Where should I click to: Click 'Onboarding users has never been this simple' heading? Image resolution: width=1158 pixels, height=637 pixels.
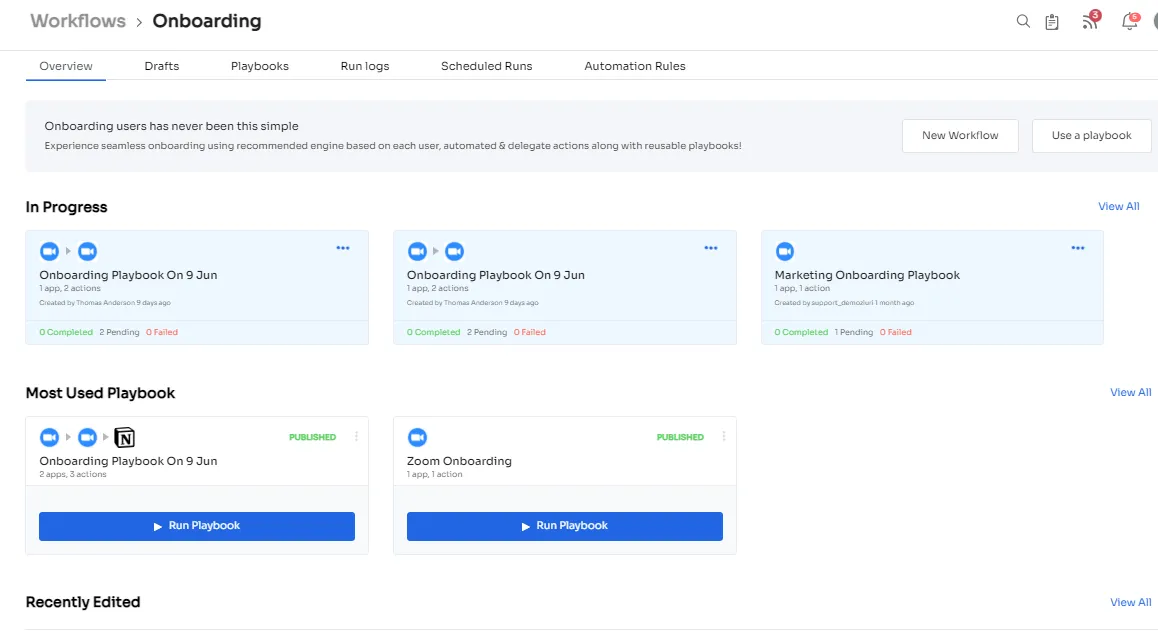pos(171,127)
